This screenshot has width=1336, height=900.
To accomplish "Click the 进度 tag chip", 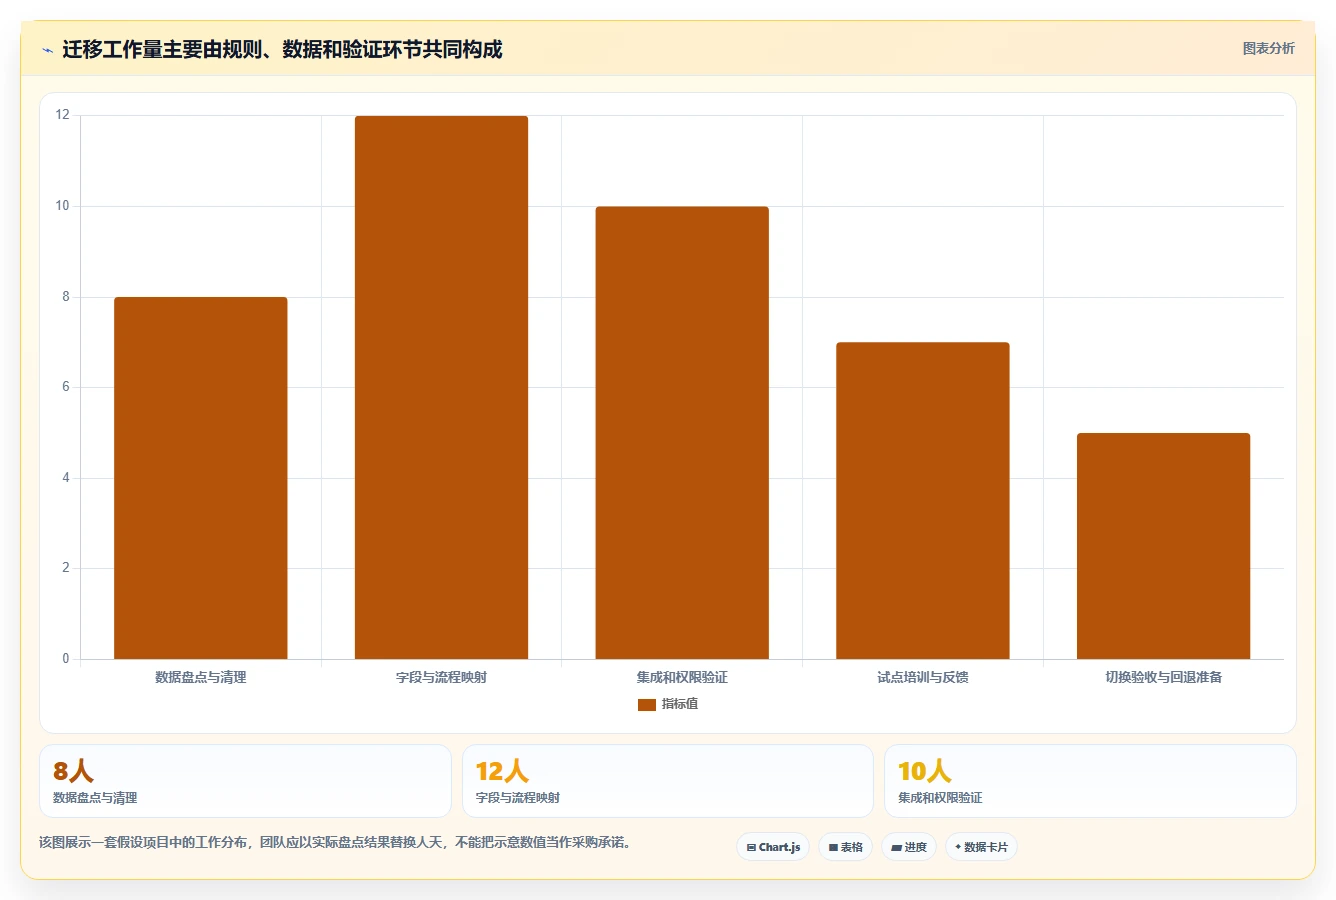I will [x=909, y=847].
